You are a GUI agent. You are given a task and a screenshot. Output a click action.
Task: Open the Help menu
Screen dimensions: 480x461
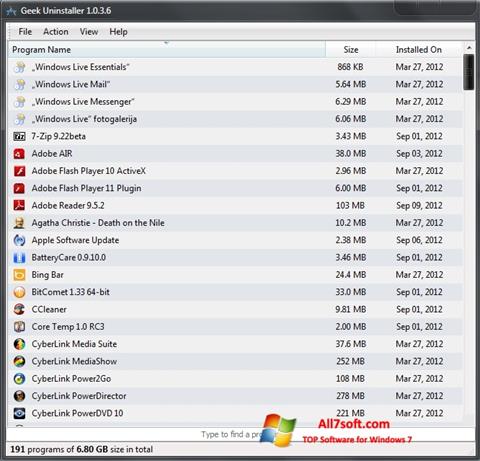pyautogui.click(x=118, y=32)
